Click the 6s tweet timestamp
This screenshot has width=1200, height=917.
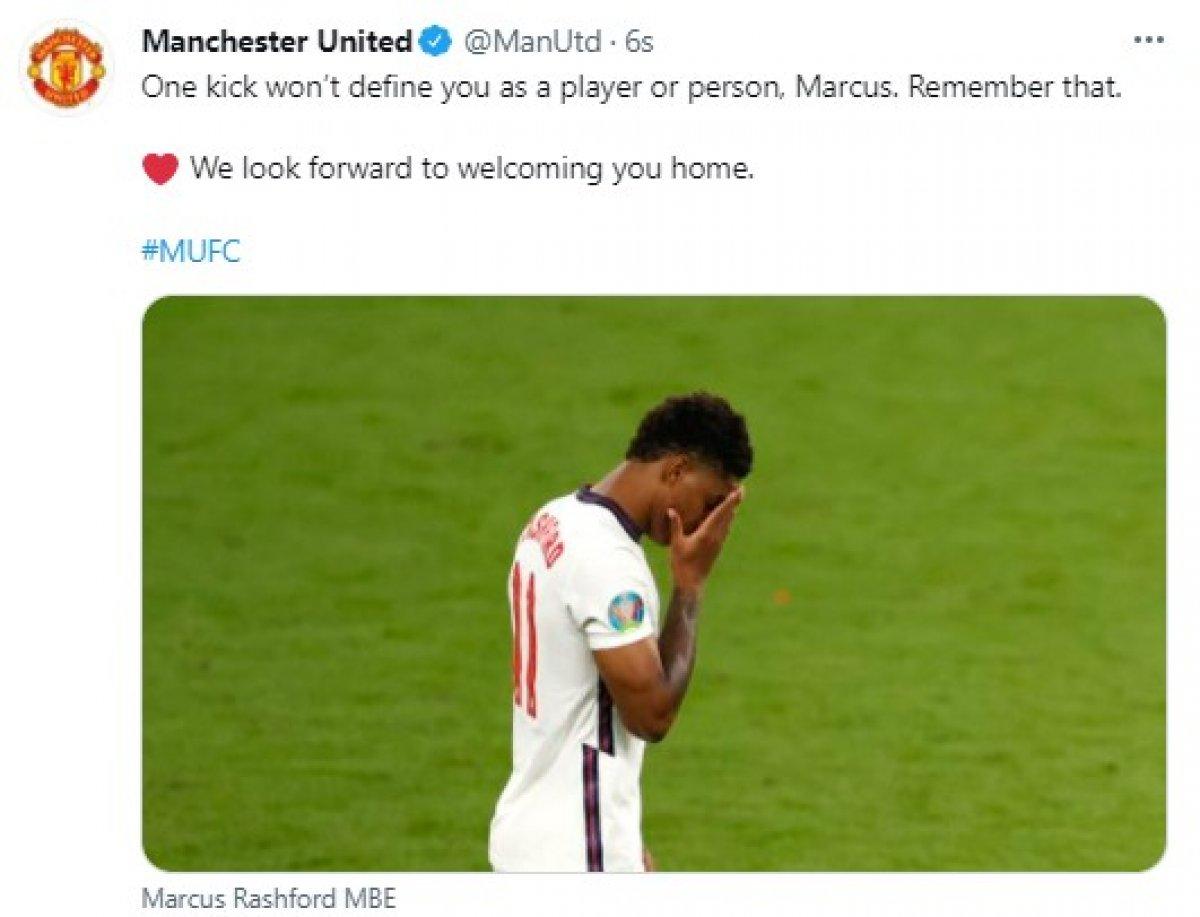click(638, 42)
